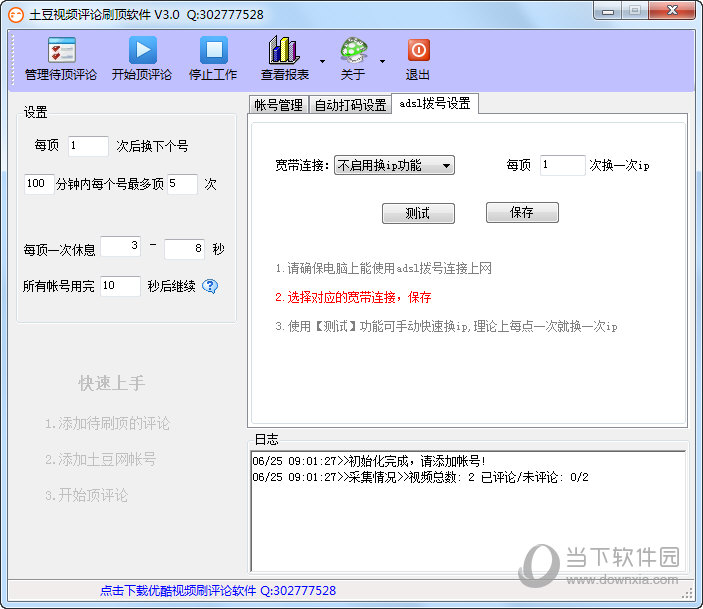Expand dropdown arrow next to 关于
Image resolution: width=703 pixels, height=609 pixels.
pyautogui.click(x=382, y=61)
